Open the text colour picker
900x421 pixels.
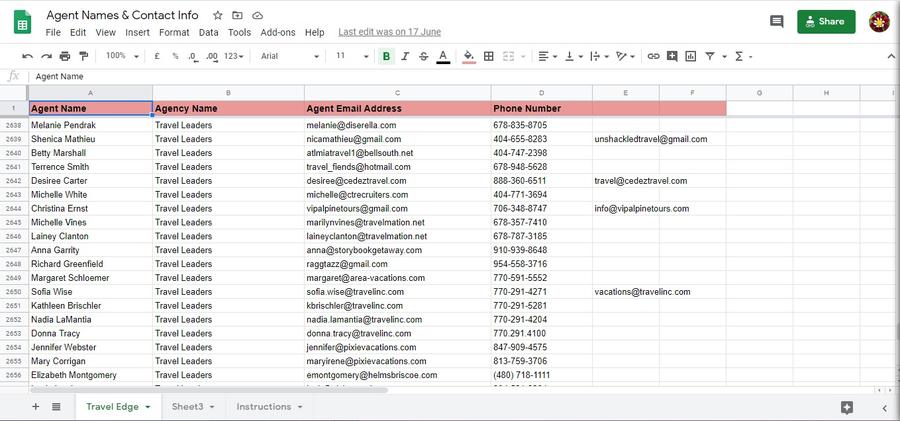[x=443, y=56]
